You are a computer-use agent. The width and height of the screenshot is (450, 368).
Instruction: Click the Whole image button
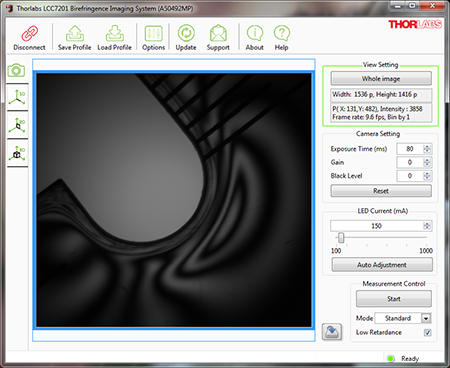tap(381, 79)
